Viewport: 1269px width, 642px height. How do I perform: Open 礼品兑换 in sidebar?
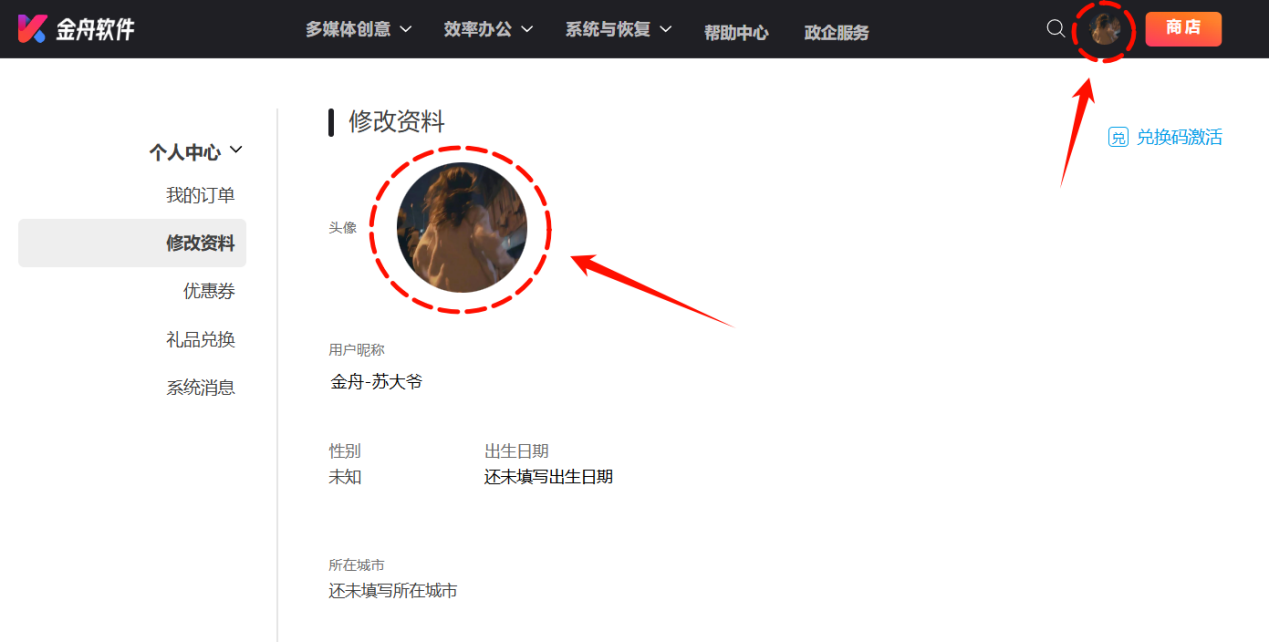[x=201, y=339]
